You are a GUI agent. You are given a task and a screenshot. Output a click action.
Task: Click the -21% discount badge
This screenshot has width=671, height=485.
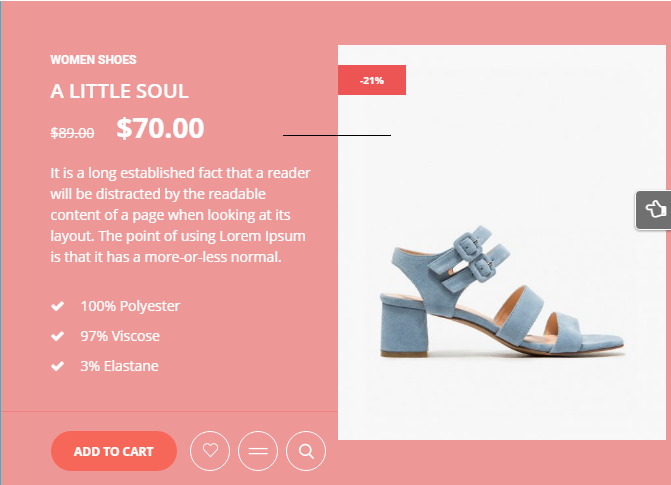click(372, 80)
